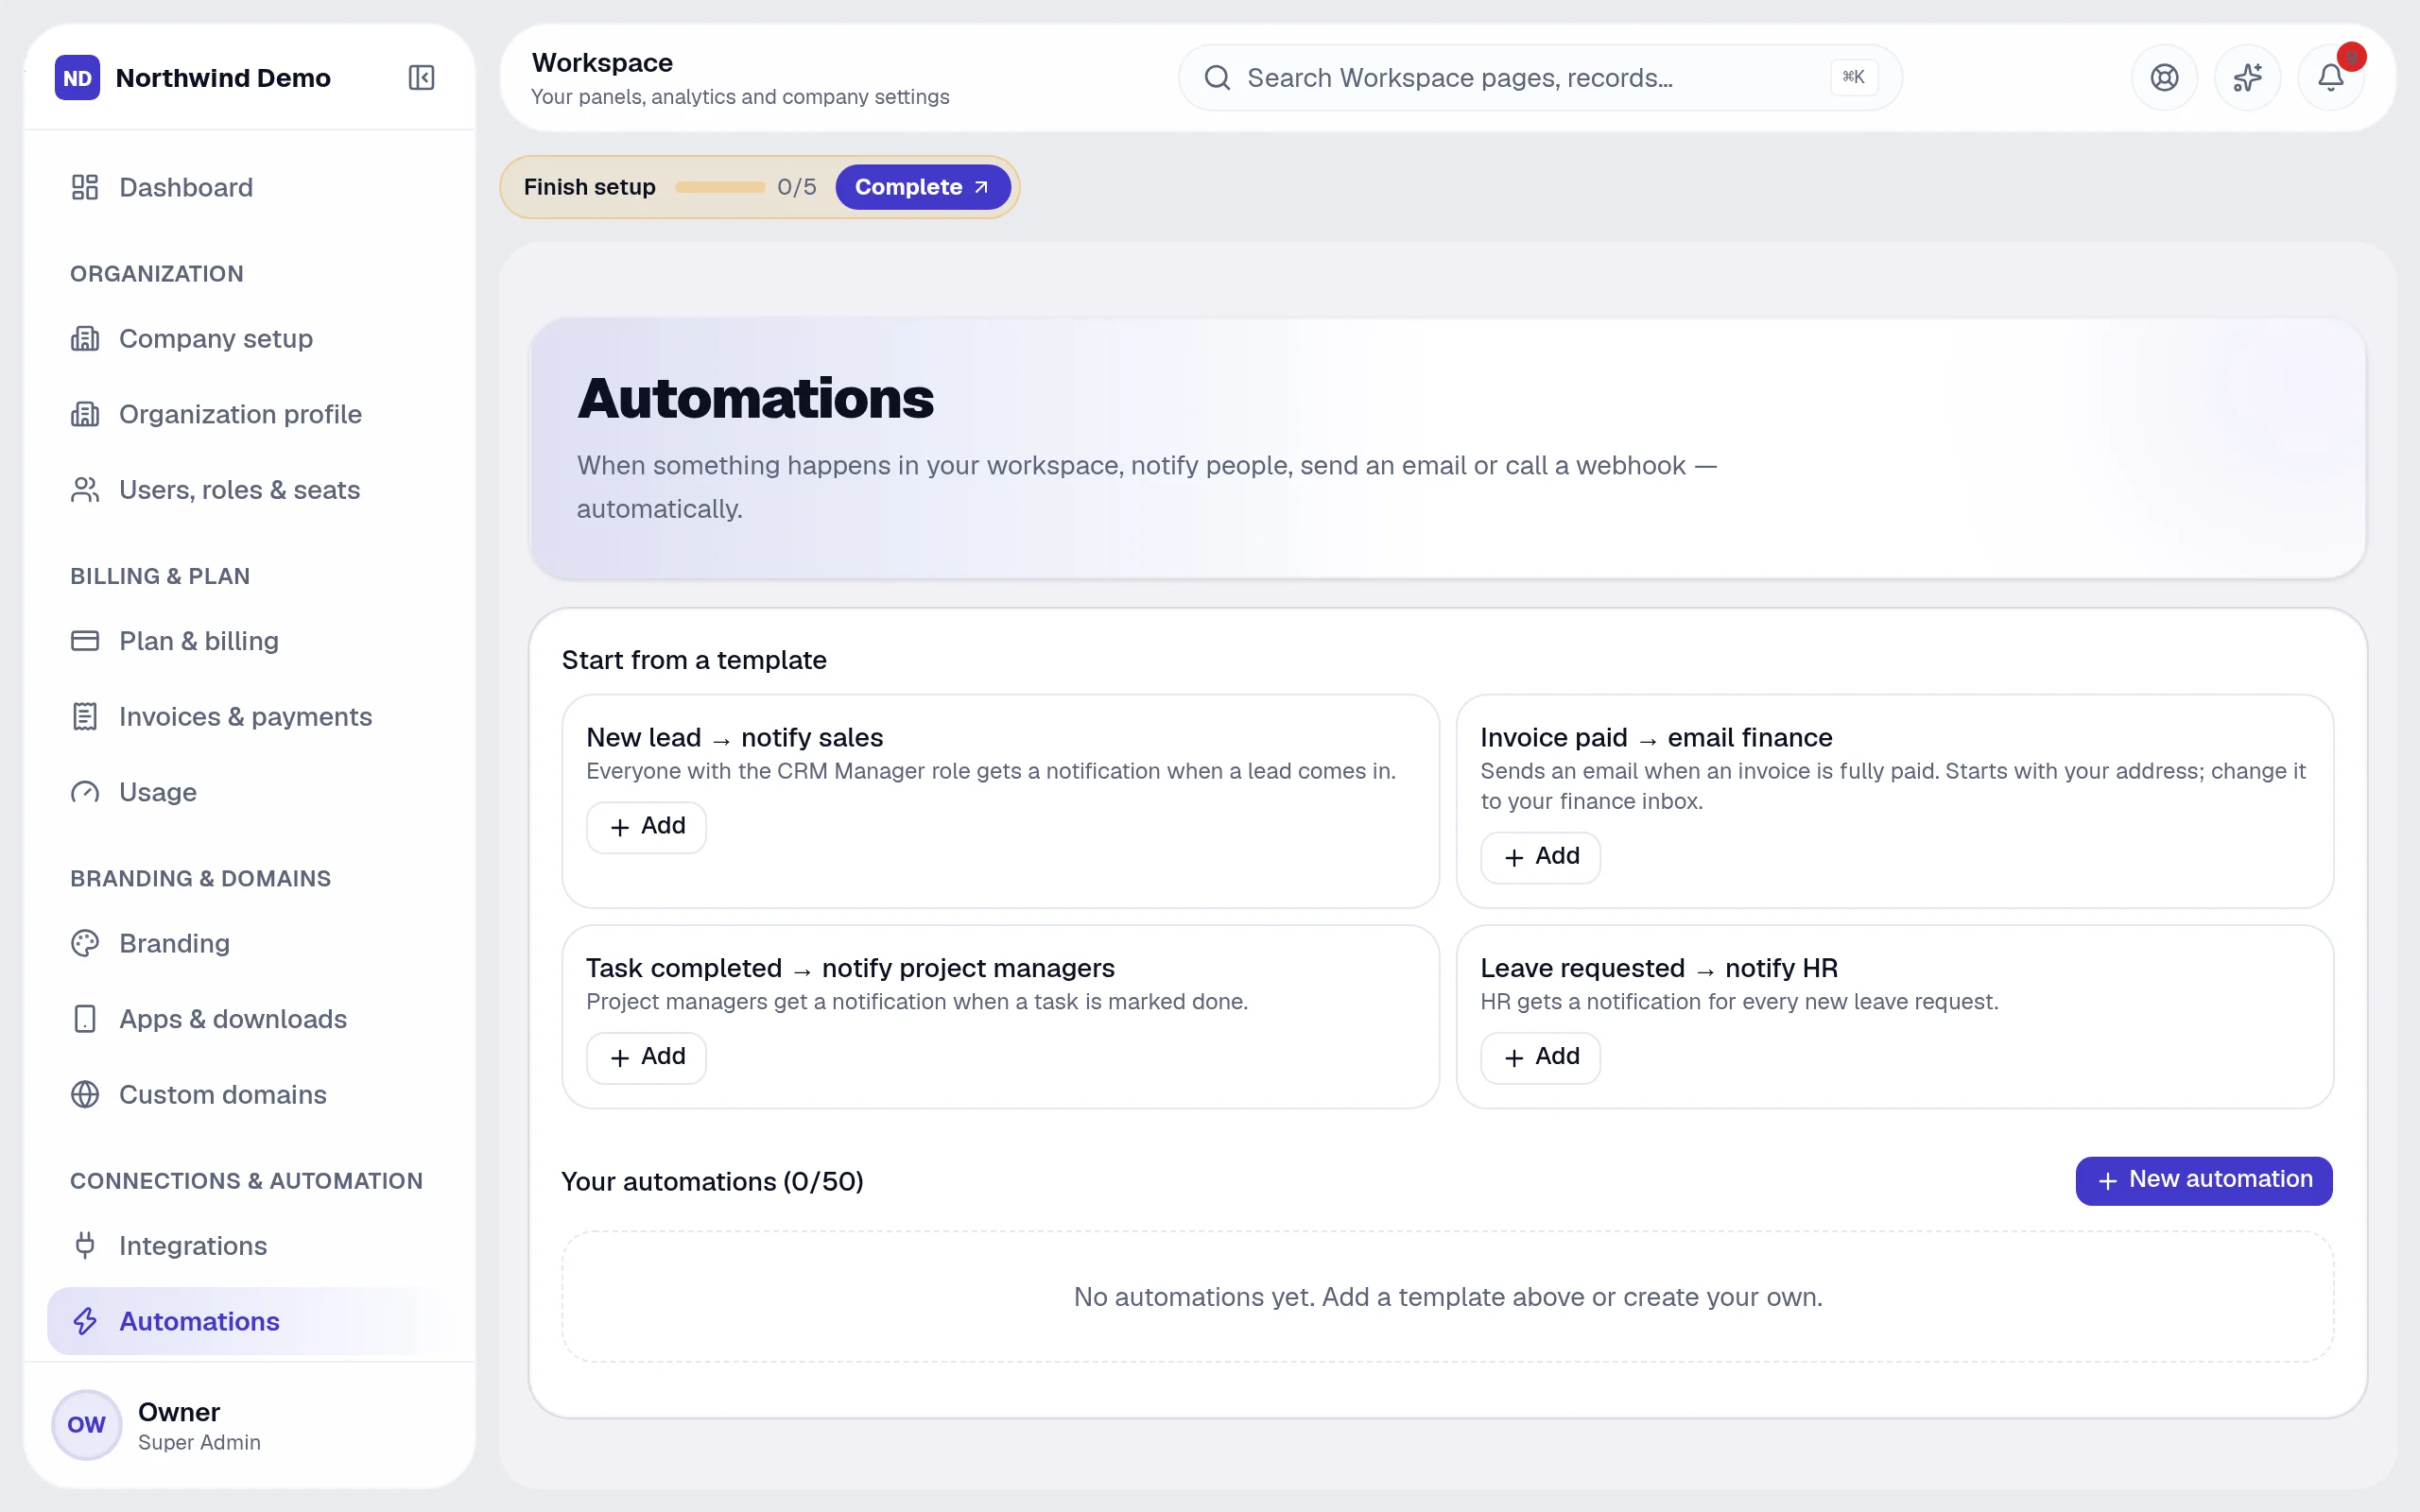Viewport: 2420px width, 1512px height.
Task: Click the 'No automations yet' message
Action: click(1448, 1297)
